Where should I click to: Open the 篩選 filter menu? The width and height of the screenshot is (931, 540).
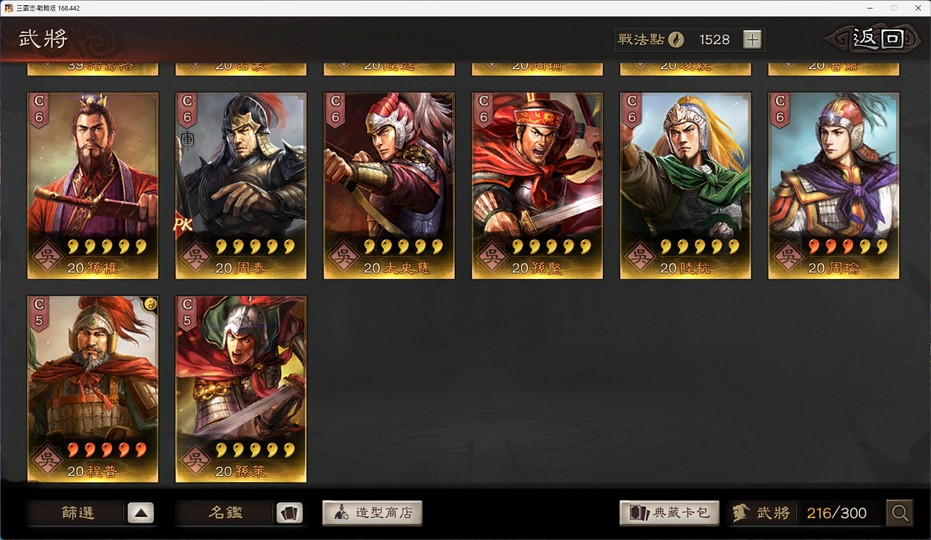[78, 513]
